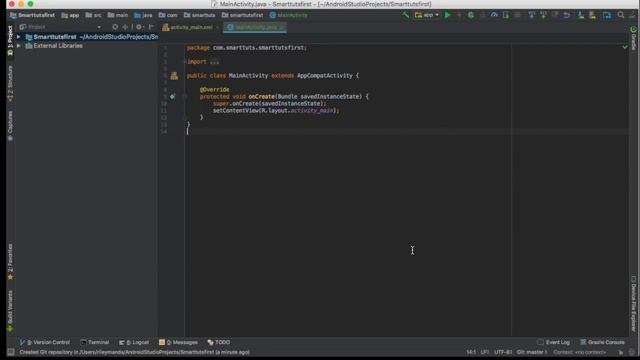Click activity_main in the setContentView line
The height and width of the screenshot is (360, 640).
[312, 111]
